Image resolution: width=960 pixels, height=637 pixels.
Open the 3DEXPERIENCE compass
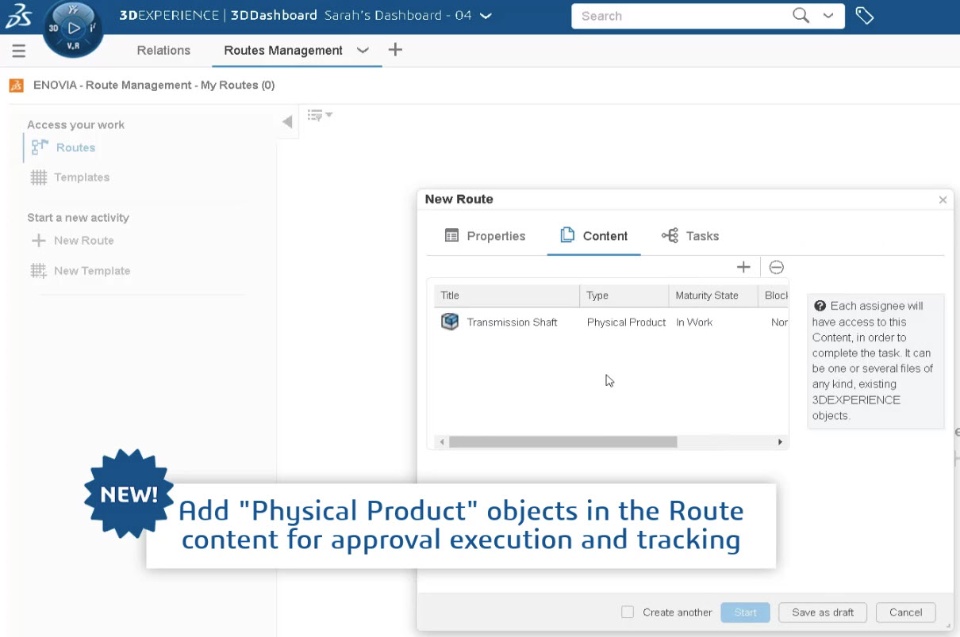coord(73,28)
